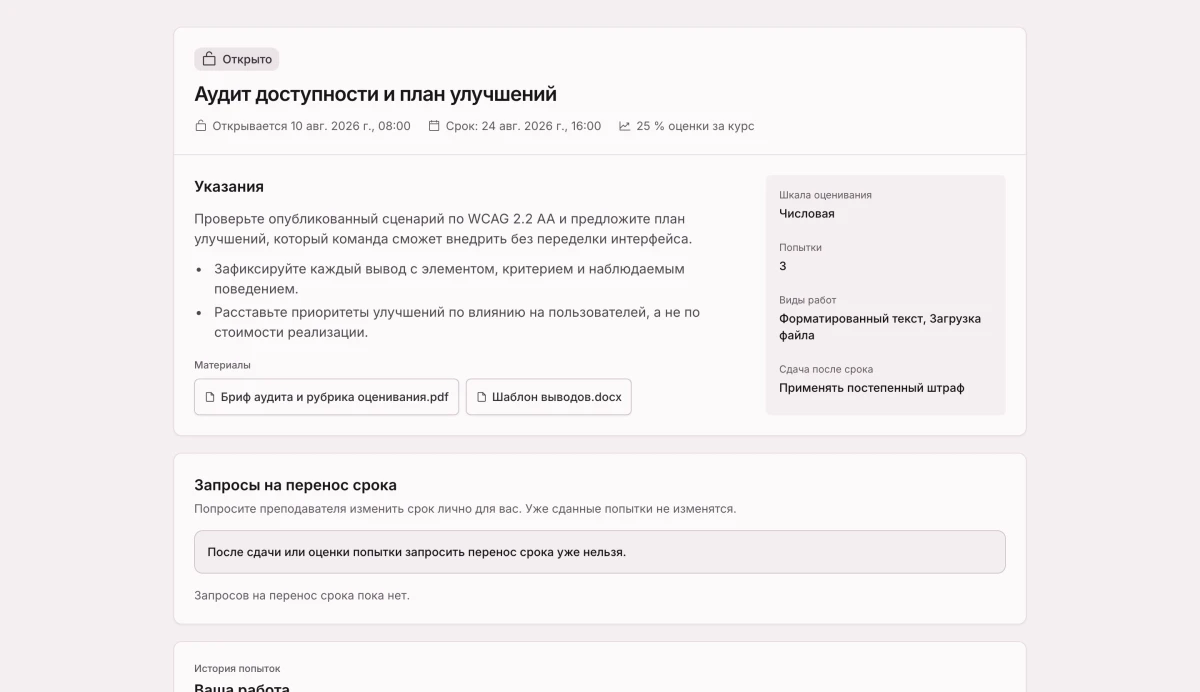Click the Указания section heading
Viewport: 1200px width, 692px height.
click(229, 187)
